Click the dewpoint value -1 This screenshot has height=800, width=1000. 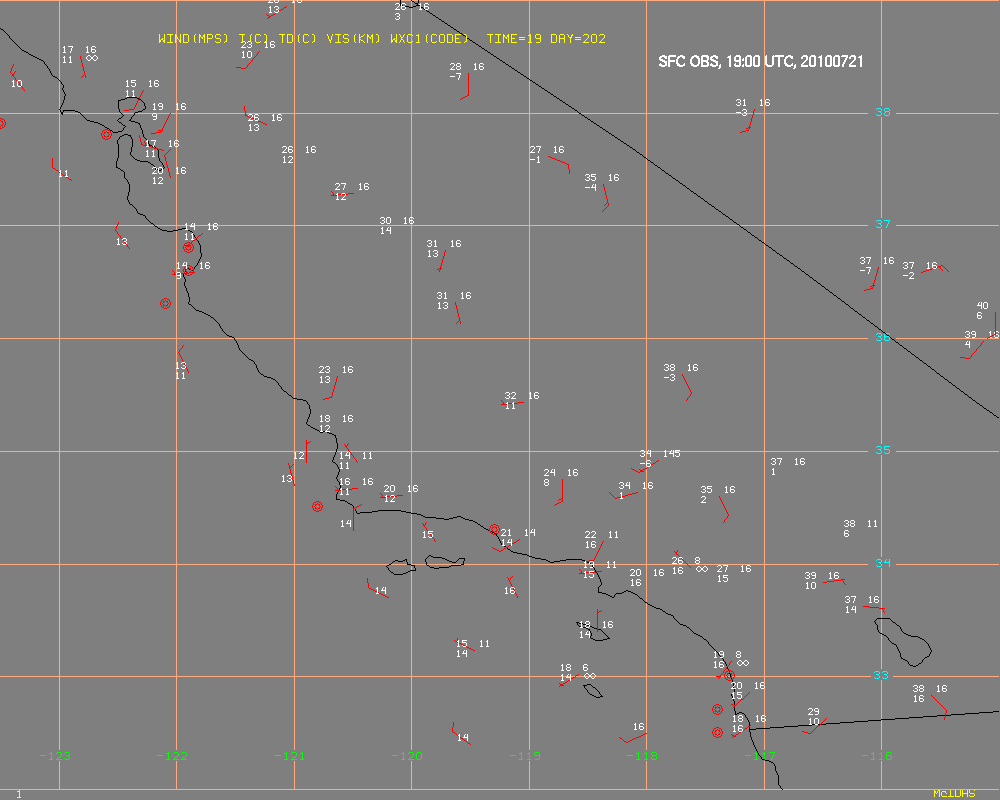tap(535, 159)
